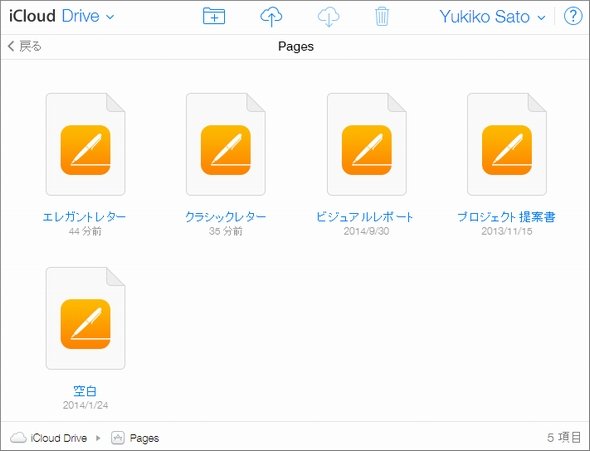Select the プロジェクト提案書 document thumbnail

[x=507, y=144]
